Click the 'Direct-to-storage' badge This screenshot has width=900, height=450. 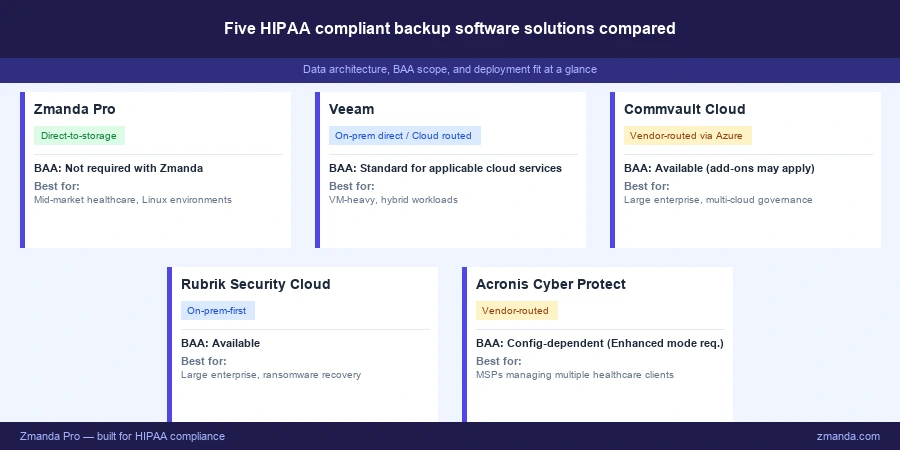pos(79,136)
